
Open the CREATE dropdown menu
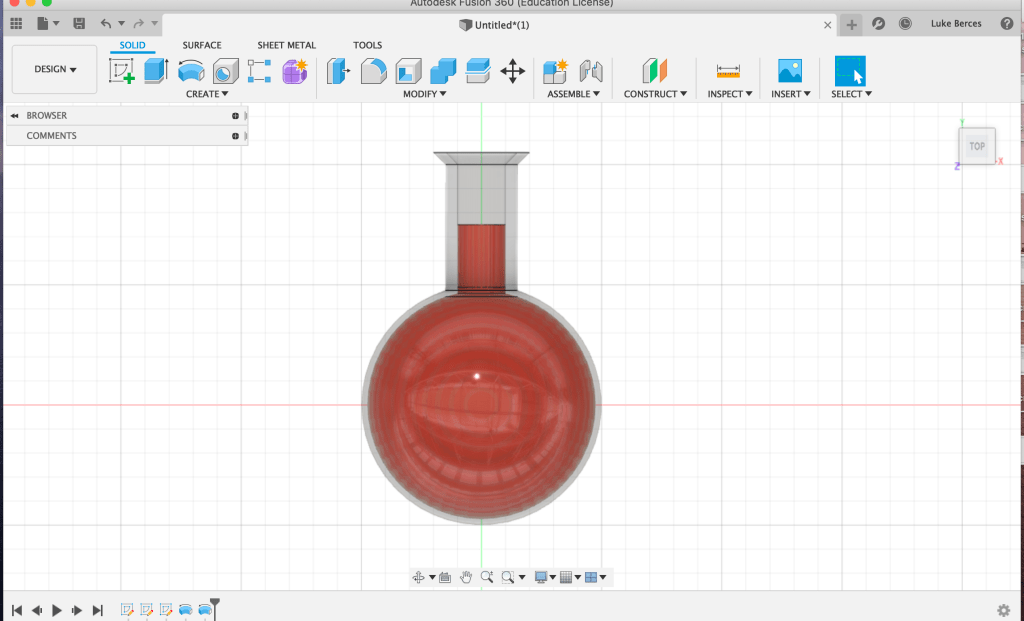point(207,94)
